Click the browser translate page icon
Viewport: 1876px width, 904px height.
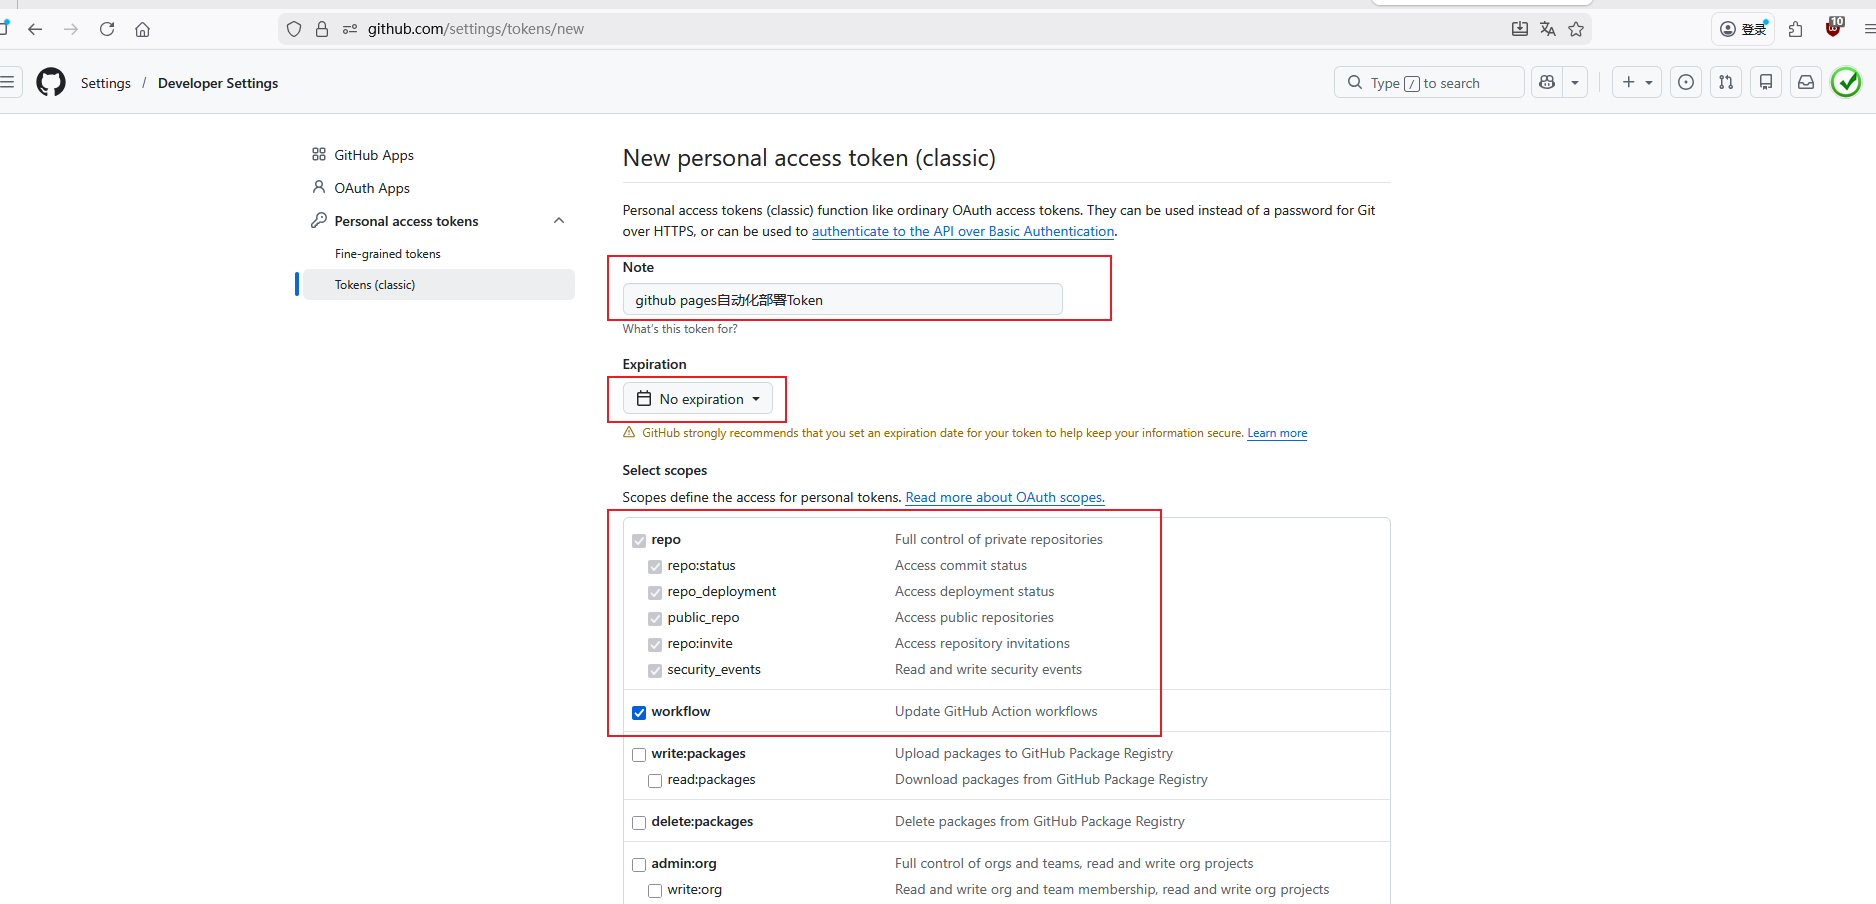[x=1548, y=29]
